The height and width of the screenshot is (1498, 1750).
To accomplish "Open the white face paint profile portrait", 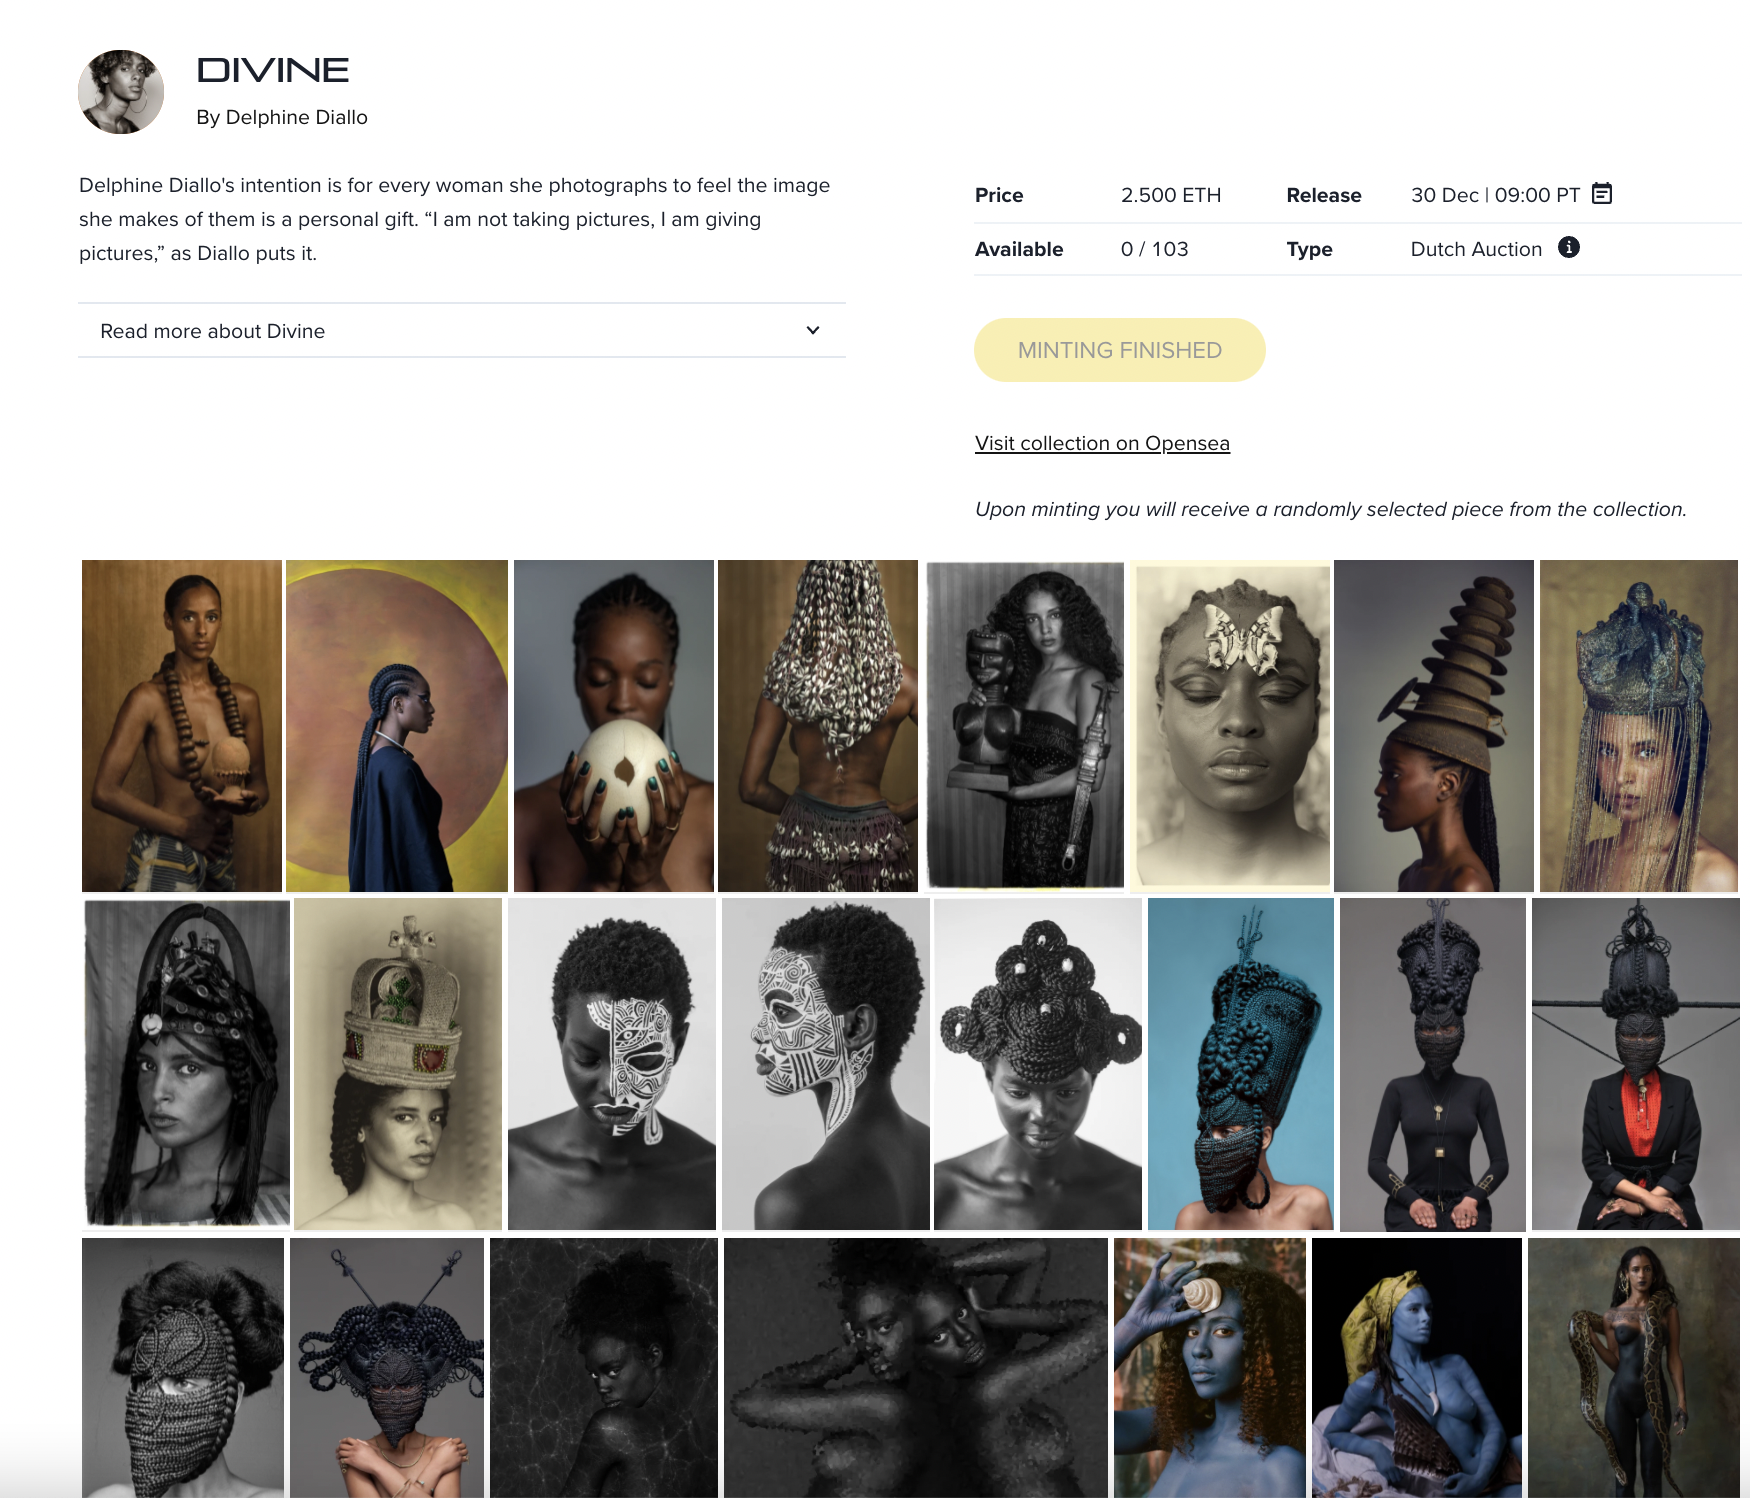I will (x=826, y=1064).
